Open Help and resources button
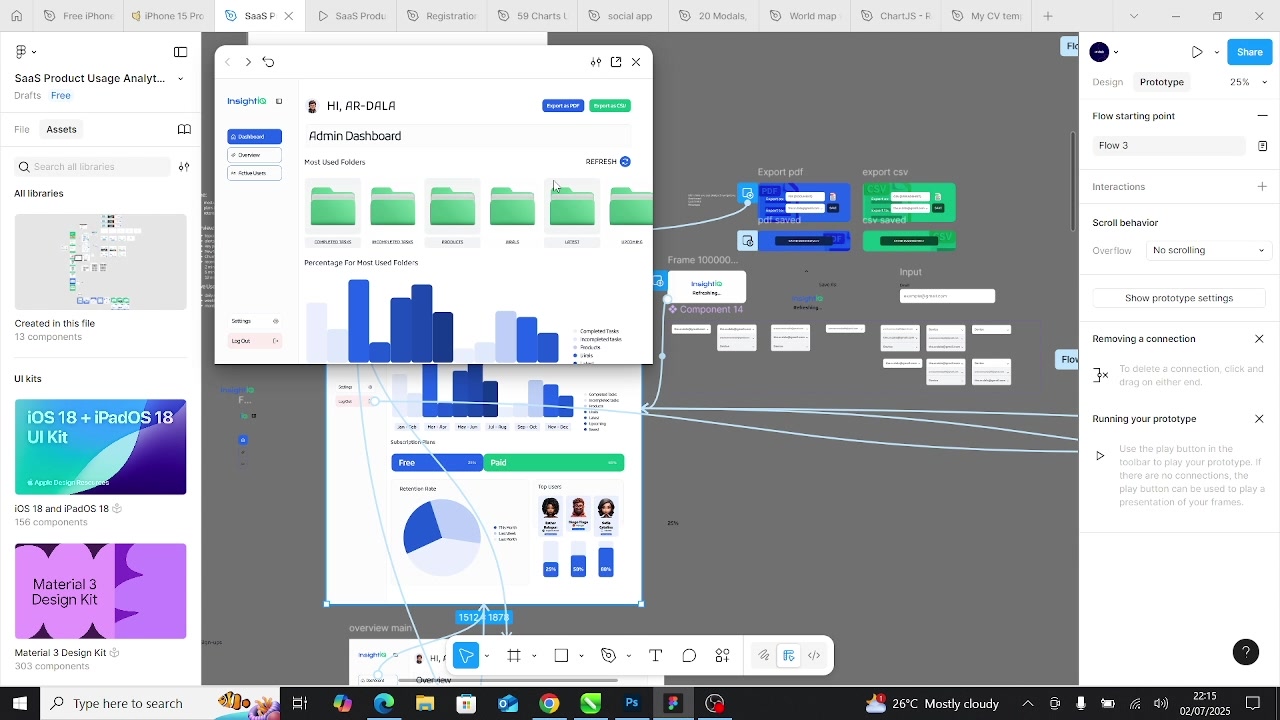 [x=1245, y=653]
